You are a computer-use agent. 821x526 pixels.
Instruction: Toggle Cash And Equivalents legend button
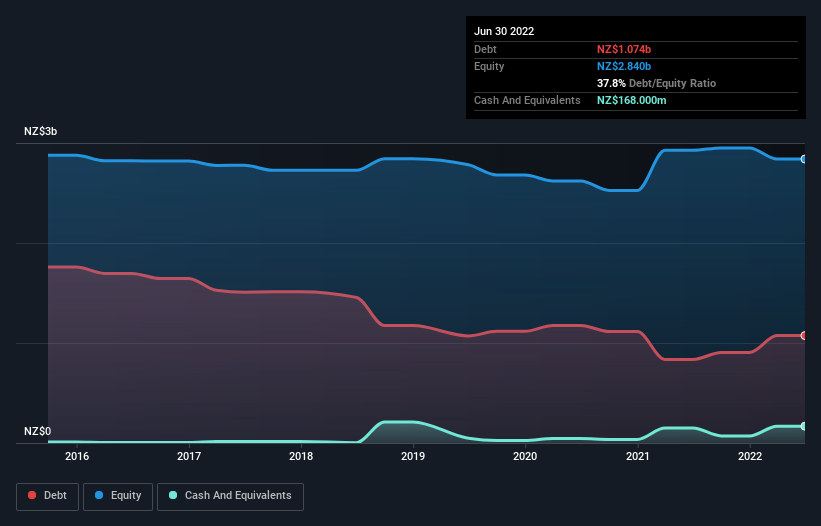point(230,496)
